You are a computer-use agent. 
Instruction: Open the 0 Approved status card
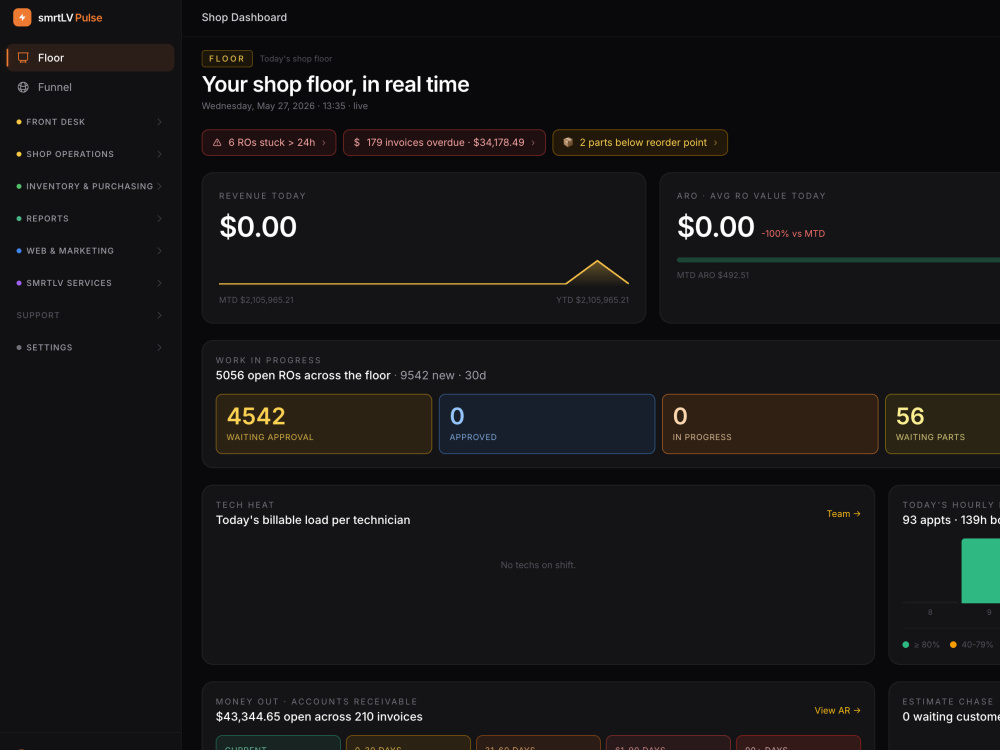547,424
